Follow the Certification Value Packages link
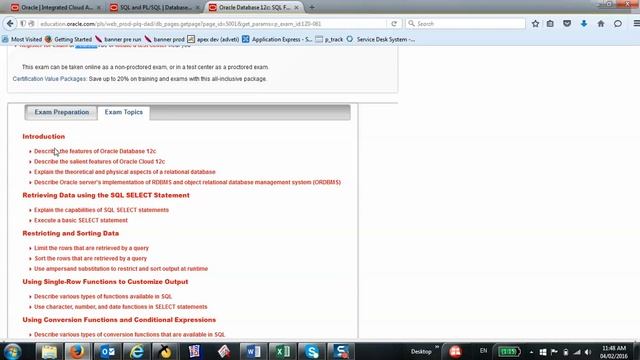 49,79
